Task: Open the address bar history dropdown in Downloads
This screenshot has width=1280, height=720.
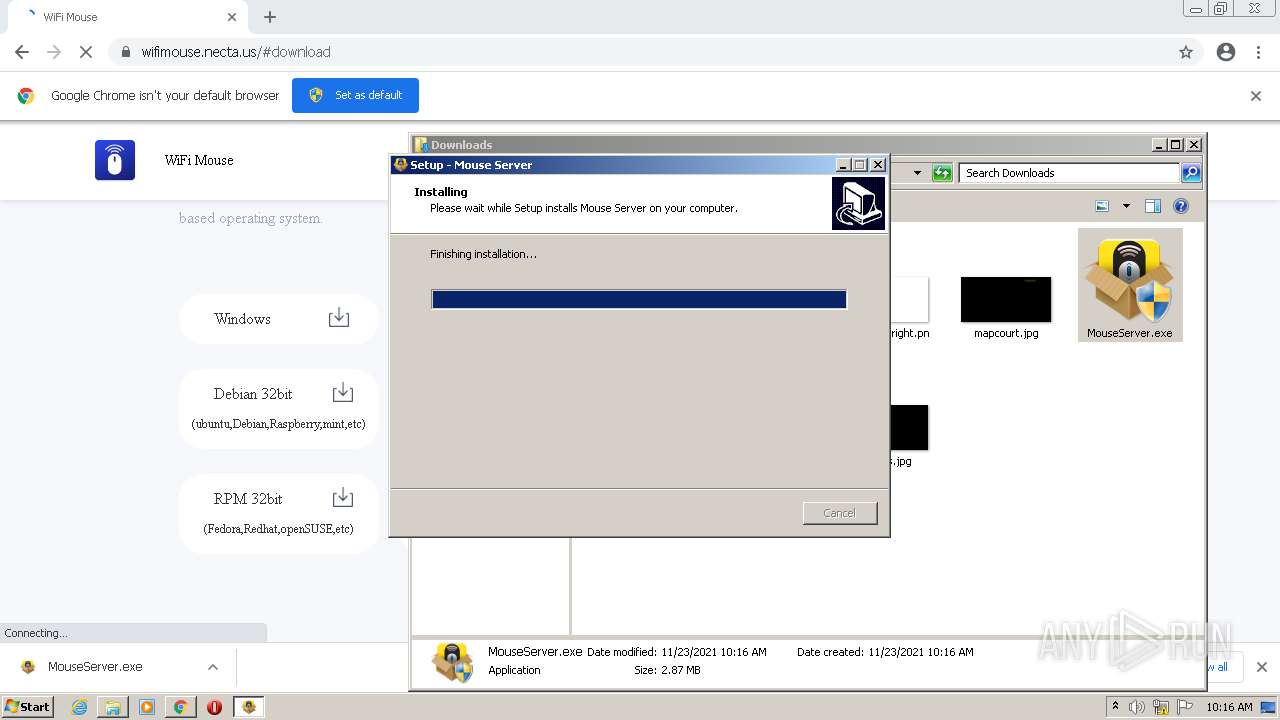Action: click(917, 173)
